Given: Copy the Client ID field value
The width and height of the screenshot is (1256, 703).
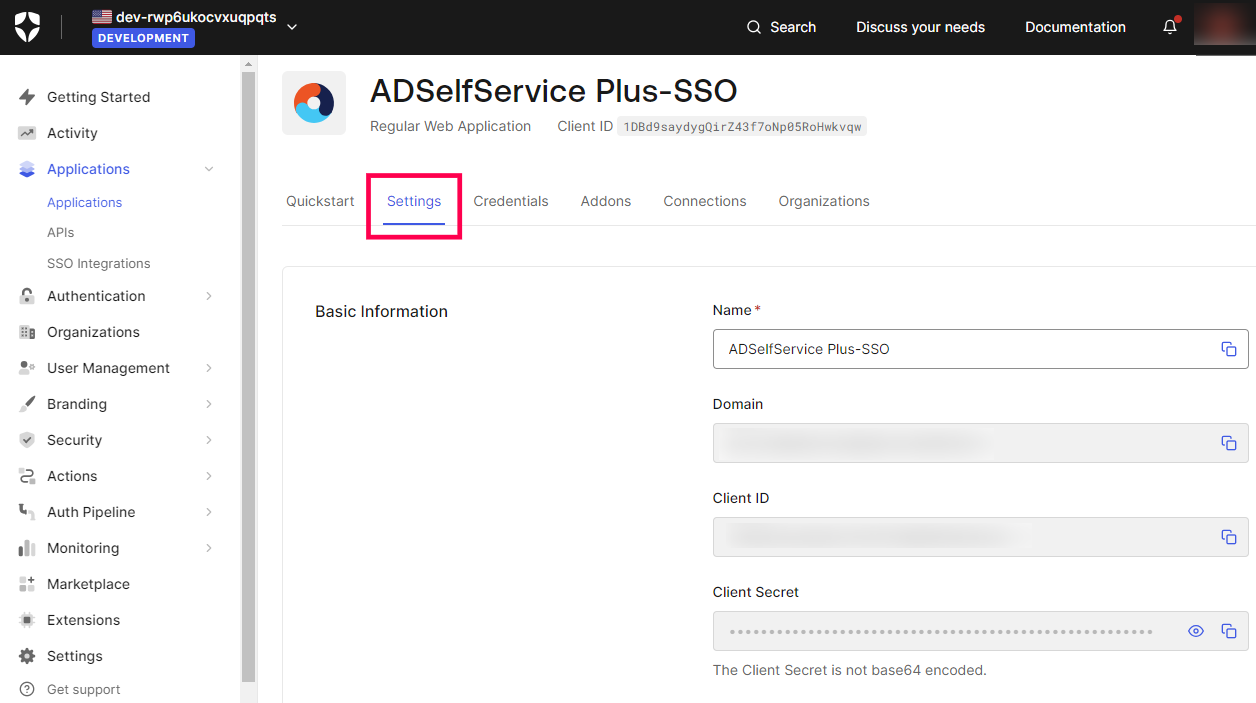Looking at the screenshot, I should tap(1228, 537).
